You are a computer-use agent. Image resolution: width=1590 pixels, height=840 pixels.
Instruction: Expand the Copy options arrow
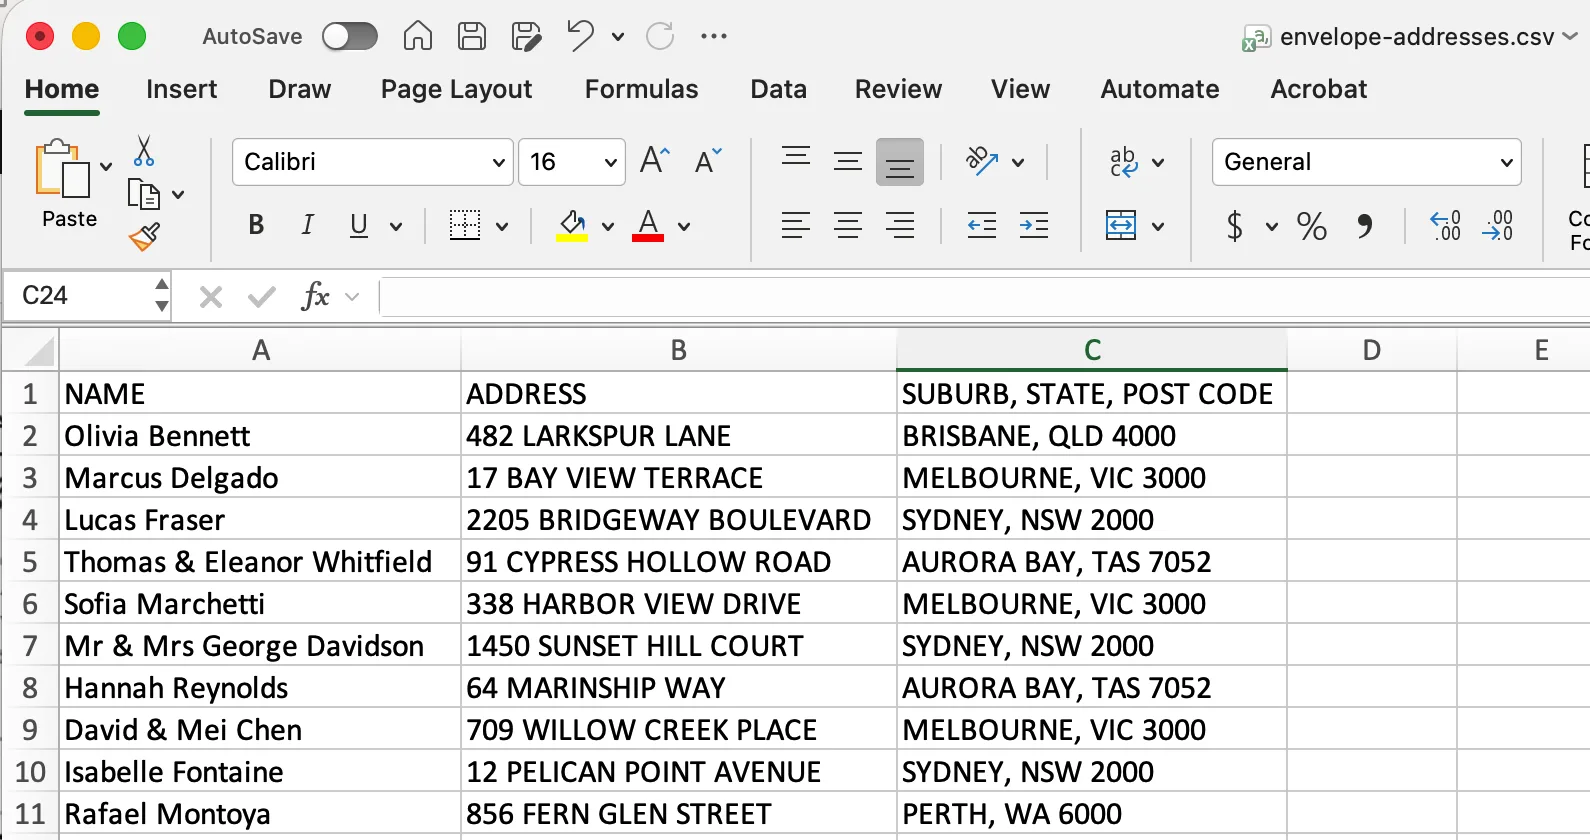178,195
